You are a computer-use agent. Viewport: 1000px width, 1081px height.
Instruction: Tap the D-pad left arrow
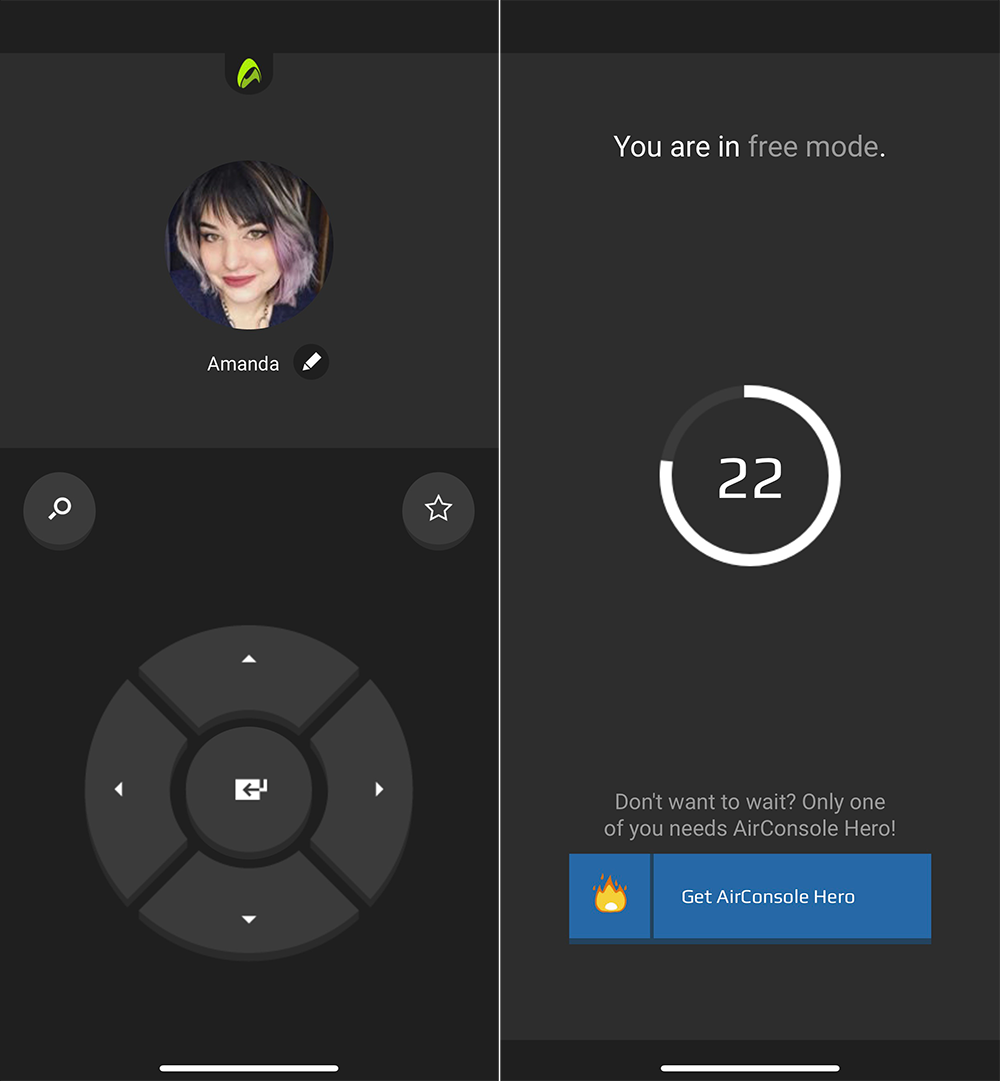[x=129, y=789]
